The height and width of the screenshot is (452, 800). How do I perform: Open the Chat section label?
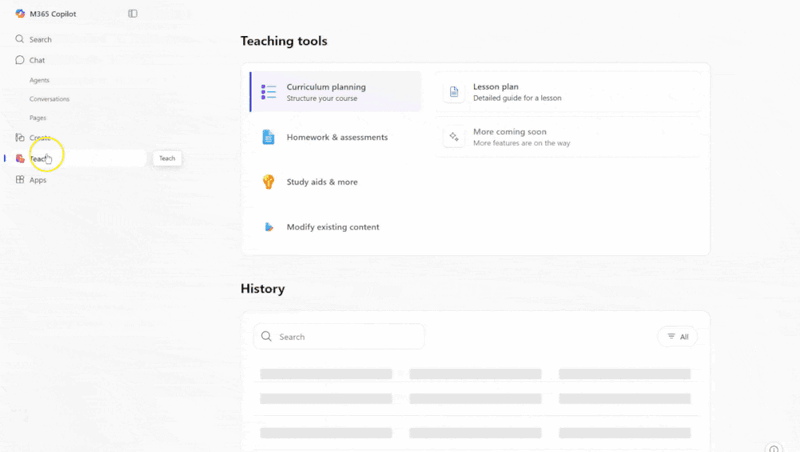coord(37,60)
